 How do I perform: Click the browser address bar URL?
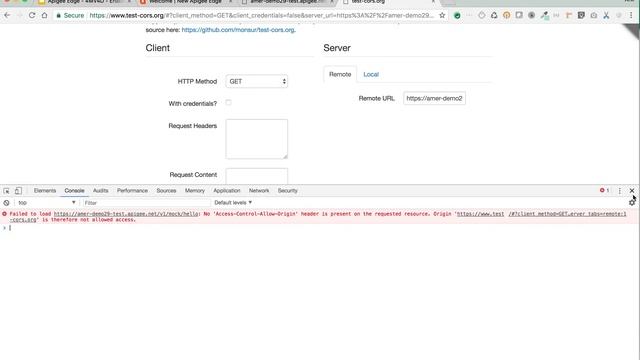pos(261,16)
